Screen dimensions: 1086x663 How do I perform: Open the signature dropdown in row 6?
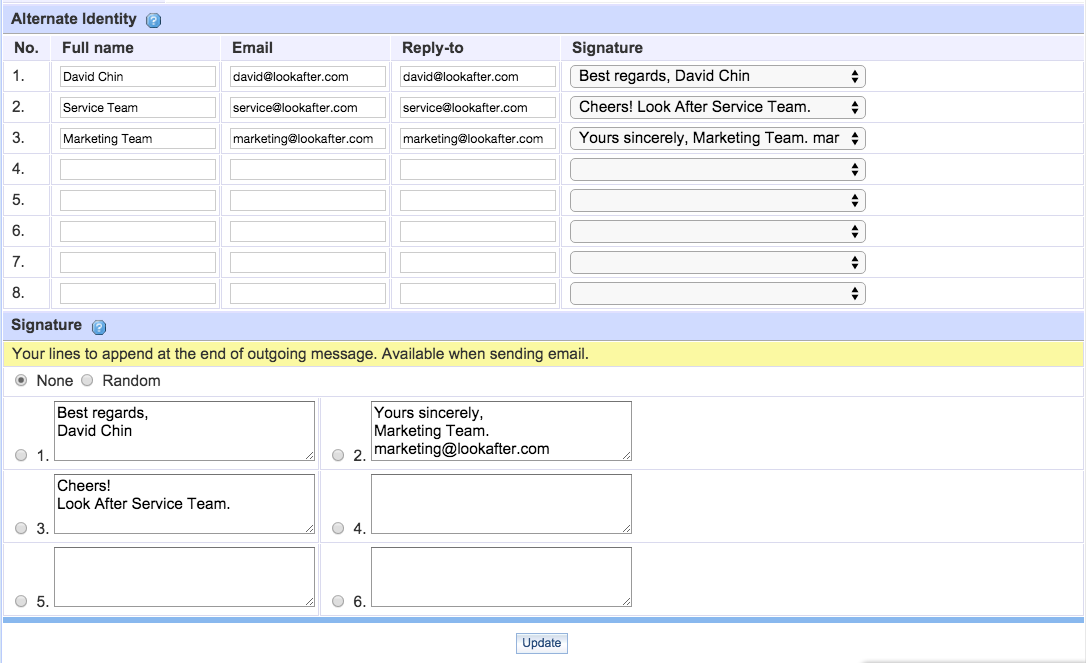pyautogui.click(x=718, y=231)
